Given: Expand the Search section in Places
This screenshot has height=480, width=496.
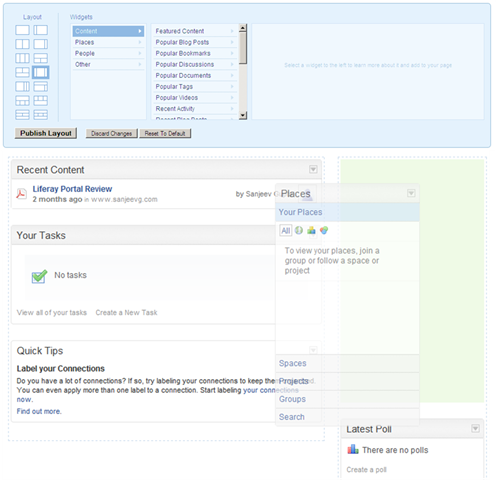Looking at the screenshot, I should 347,417.
